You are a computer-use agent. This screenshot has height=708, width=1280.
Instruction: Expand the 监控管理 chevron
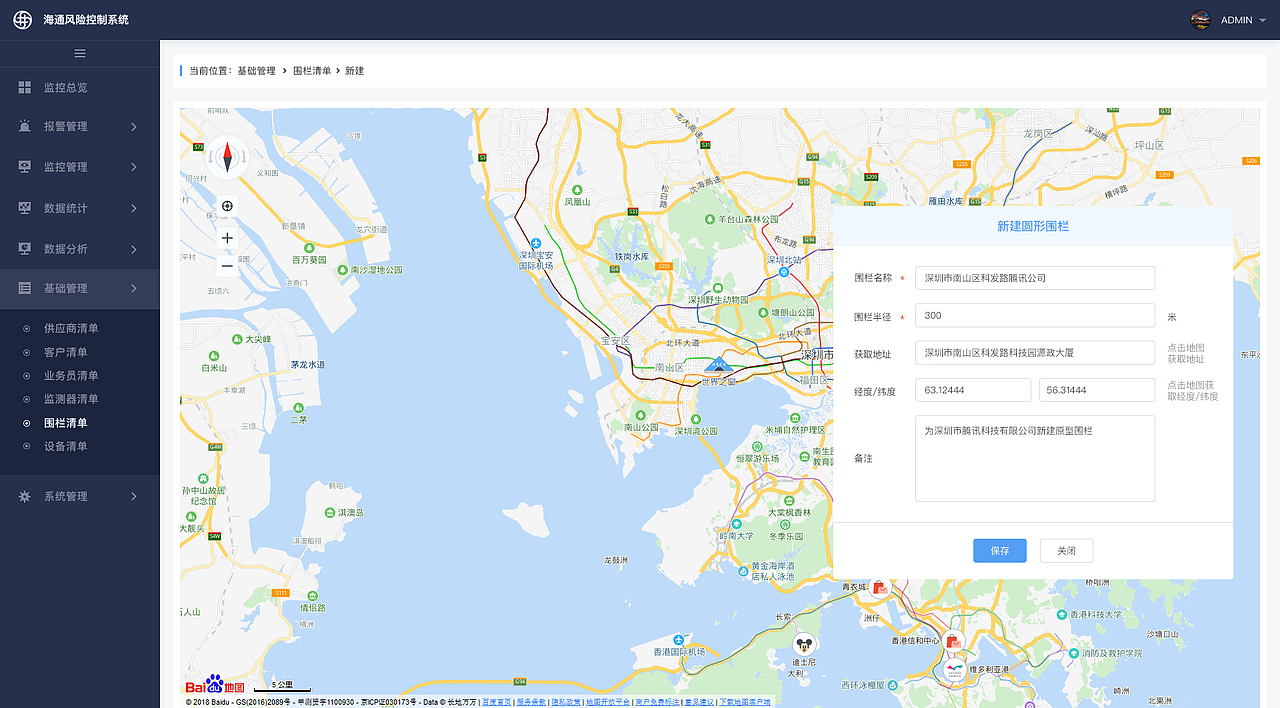[134, 167]
